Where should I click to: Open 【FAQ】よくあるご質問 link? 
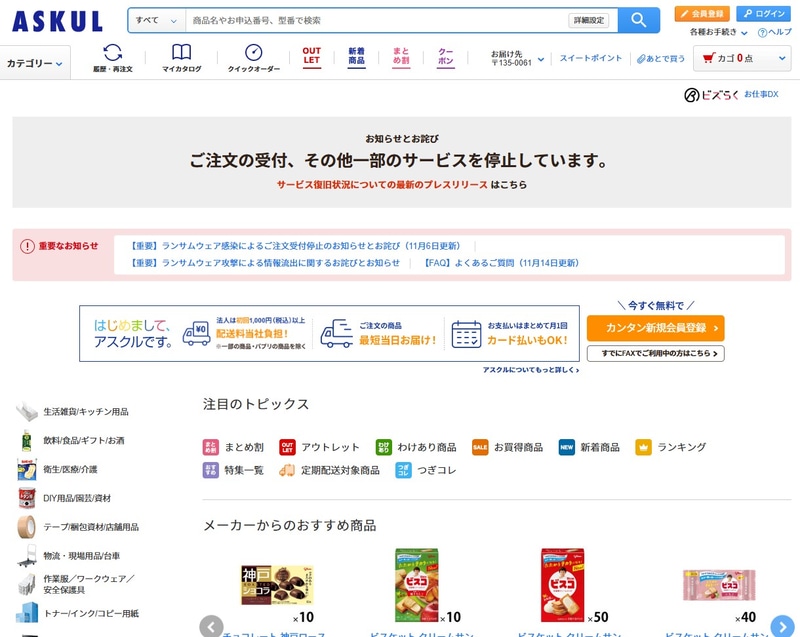pos(501,263)
